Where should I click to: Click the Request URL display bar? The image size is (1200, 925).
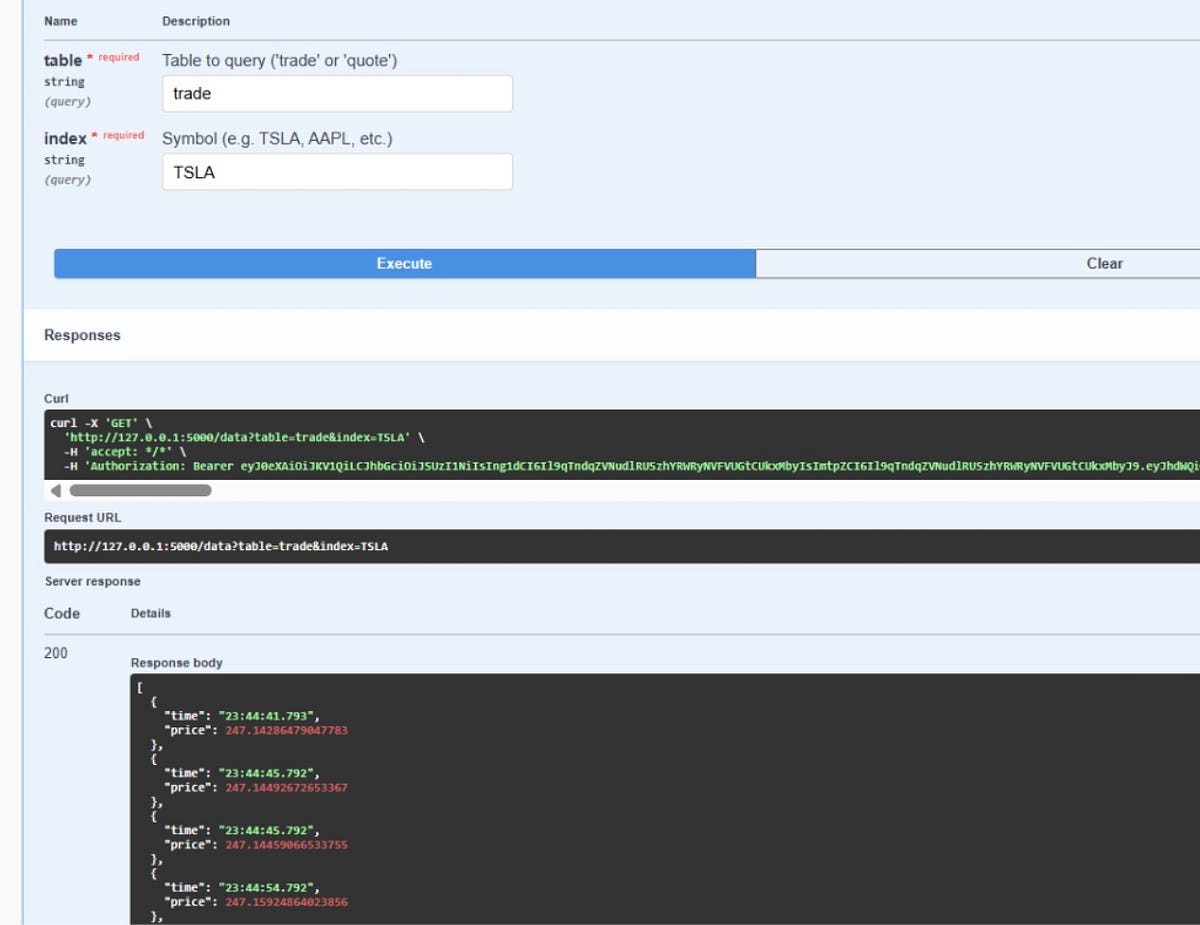pos(400,546)
